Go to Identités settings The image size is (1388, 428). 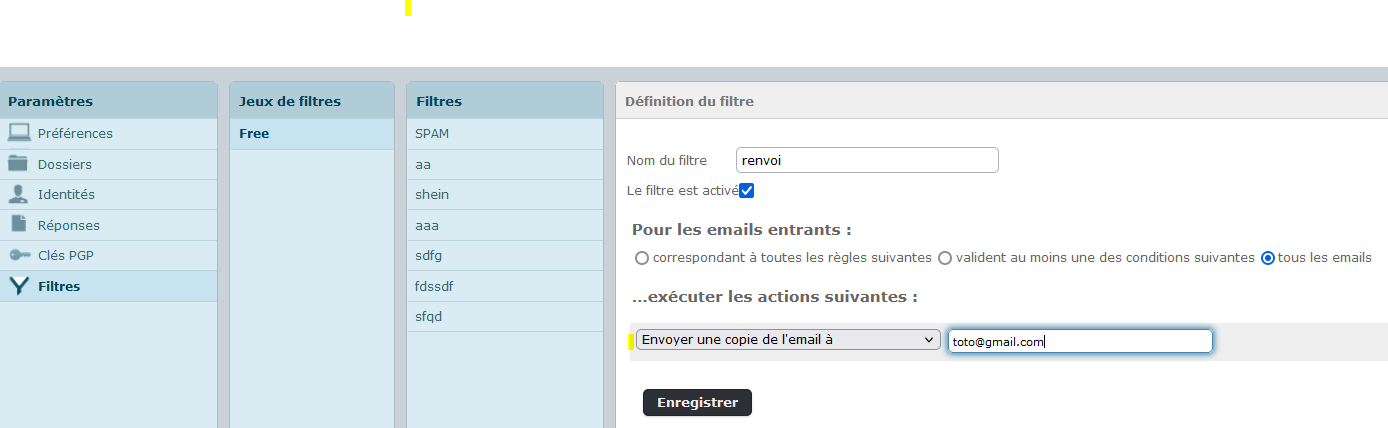click(109, 195)
